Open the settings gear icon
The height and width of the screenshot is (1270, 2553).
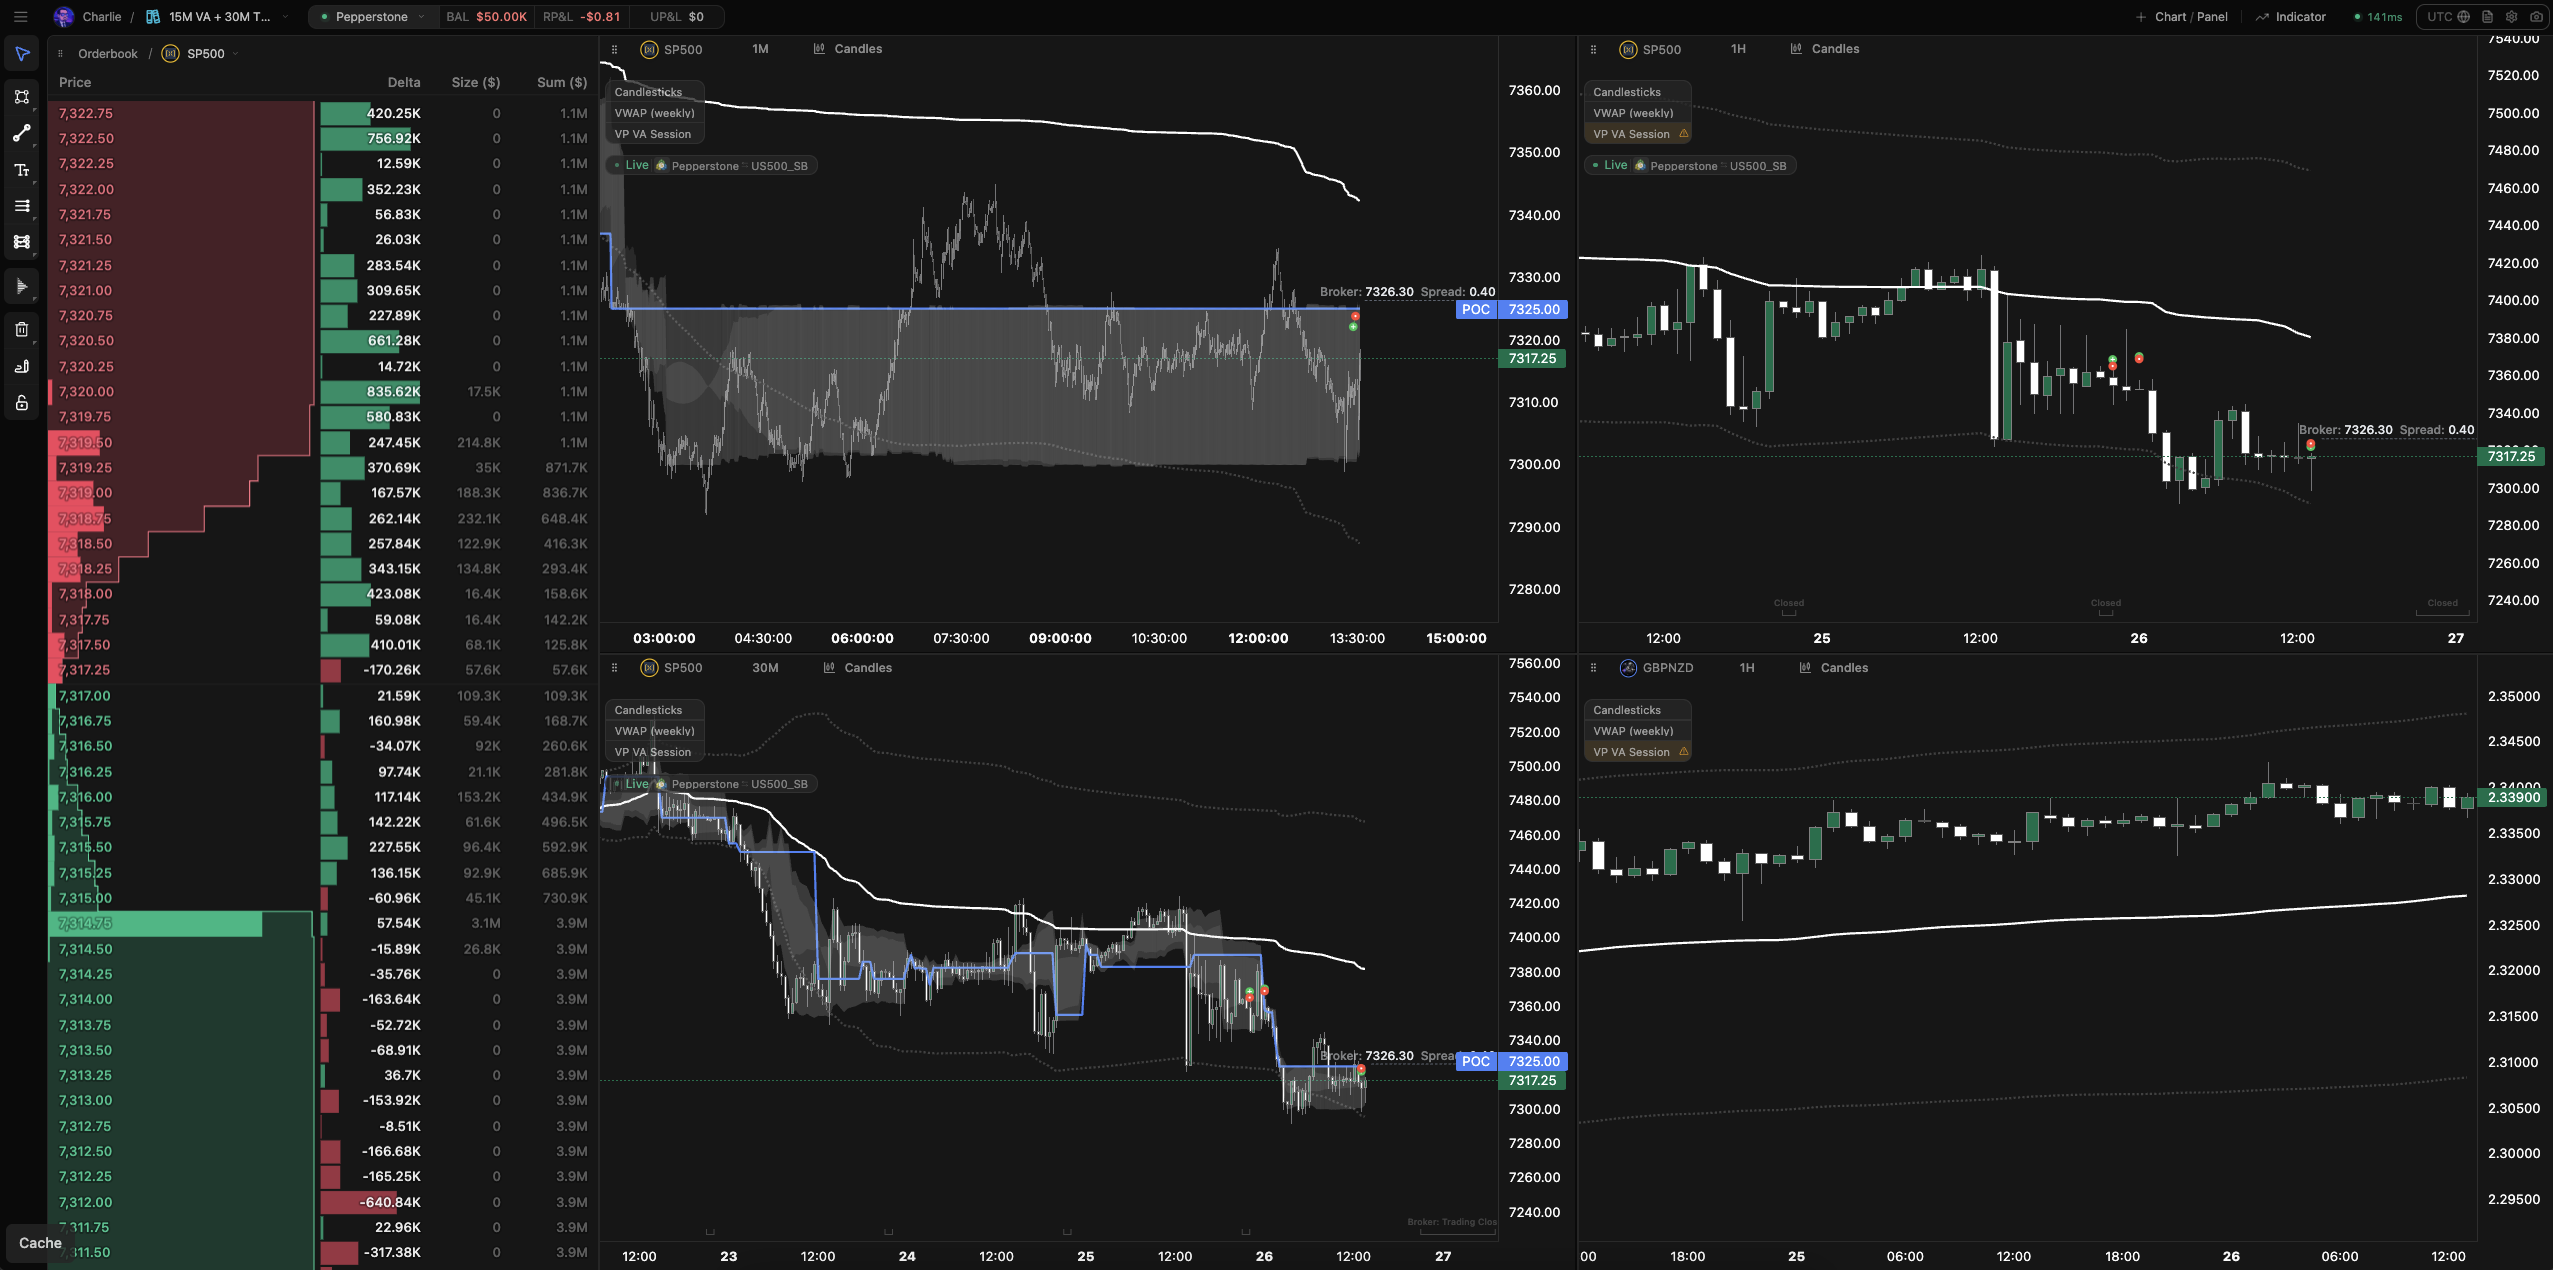pyautogui.click(x=2511, y=17)
